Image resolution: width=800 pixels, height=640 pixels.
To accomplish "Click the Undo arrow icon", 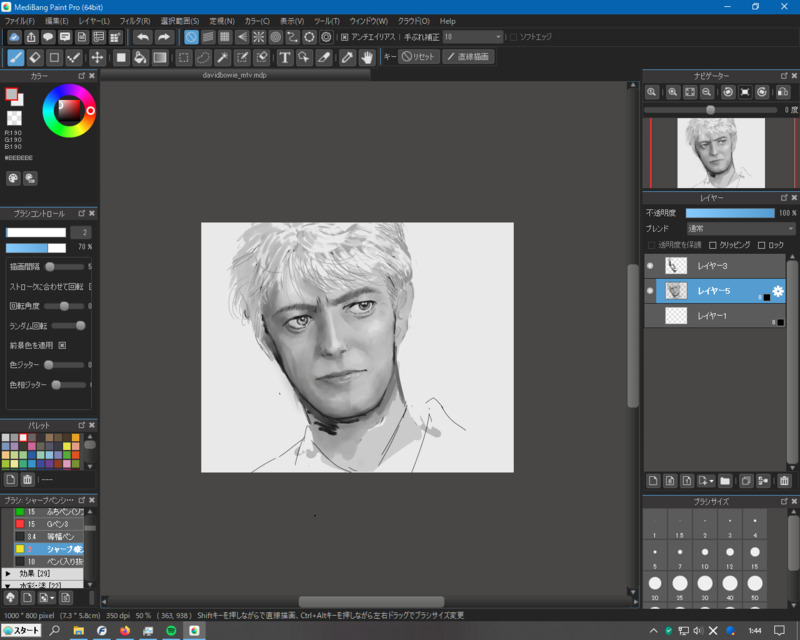I will (144, 37).
